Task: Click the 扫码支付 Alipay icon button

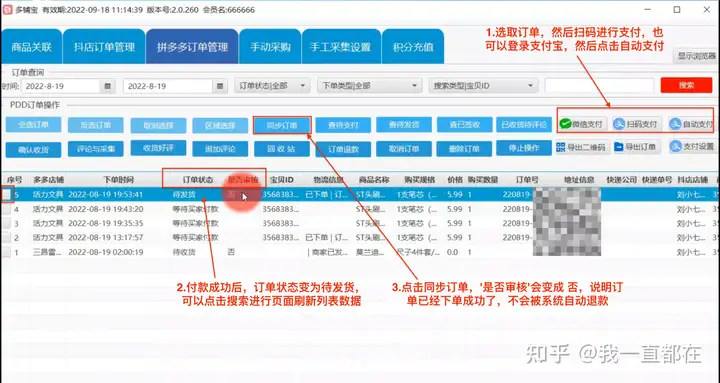Action: tap(637, 124)
